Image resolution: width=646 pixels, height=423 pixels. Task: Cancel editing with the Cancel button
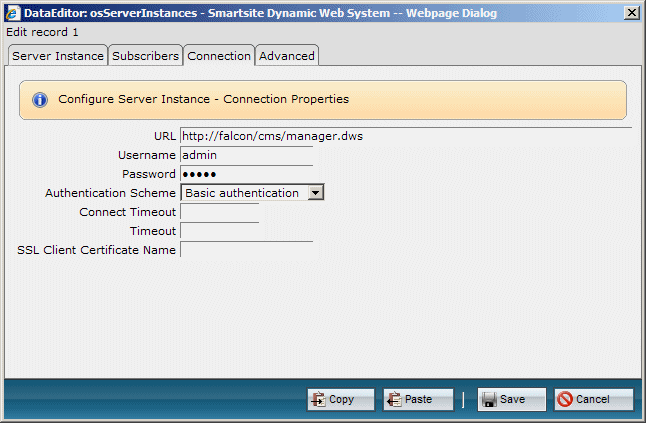click(594, 400)
